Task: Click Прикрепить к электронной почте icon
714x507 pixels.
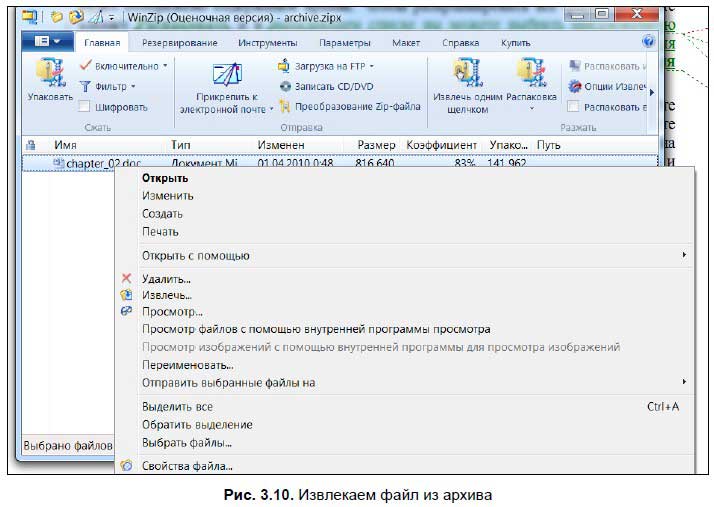Action: [x=226, y=77]
